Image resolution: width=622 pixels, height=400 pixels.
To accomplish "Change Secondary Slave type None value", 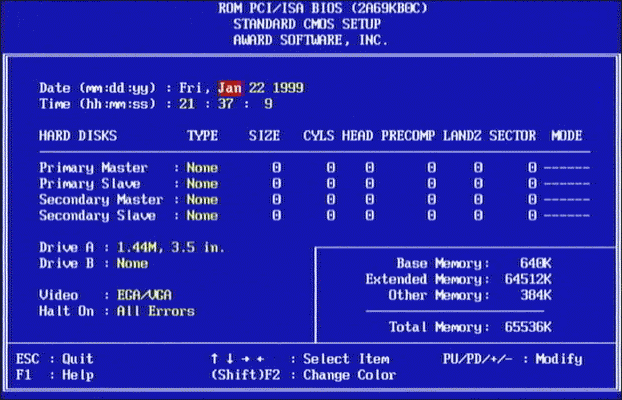I will tap(201, 216).
